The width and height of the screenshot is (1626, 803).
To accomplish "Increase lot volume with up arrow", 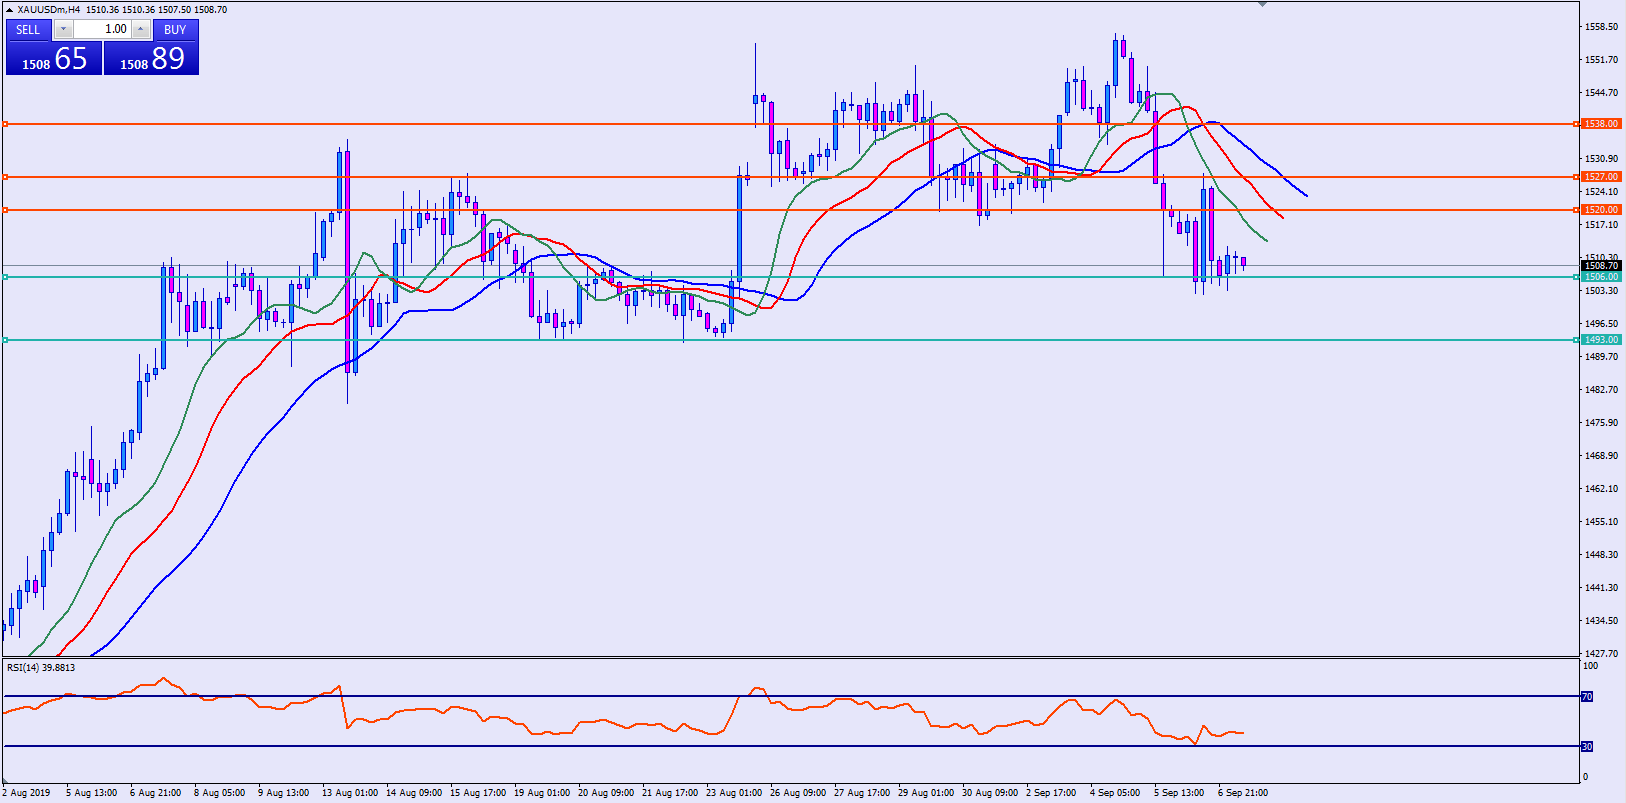I will pyautogui.click(x=141, y=30).
